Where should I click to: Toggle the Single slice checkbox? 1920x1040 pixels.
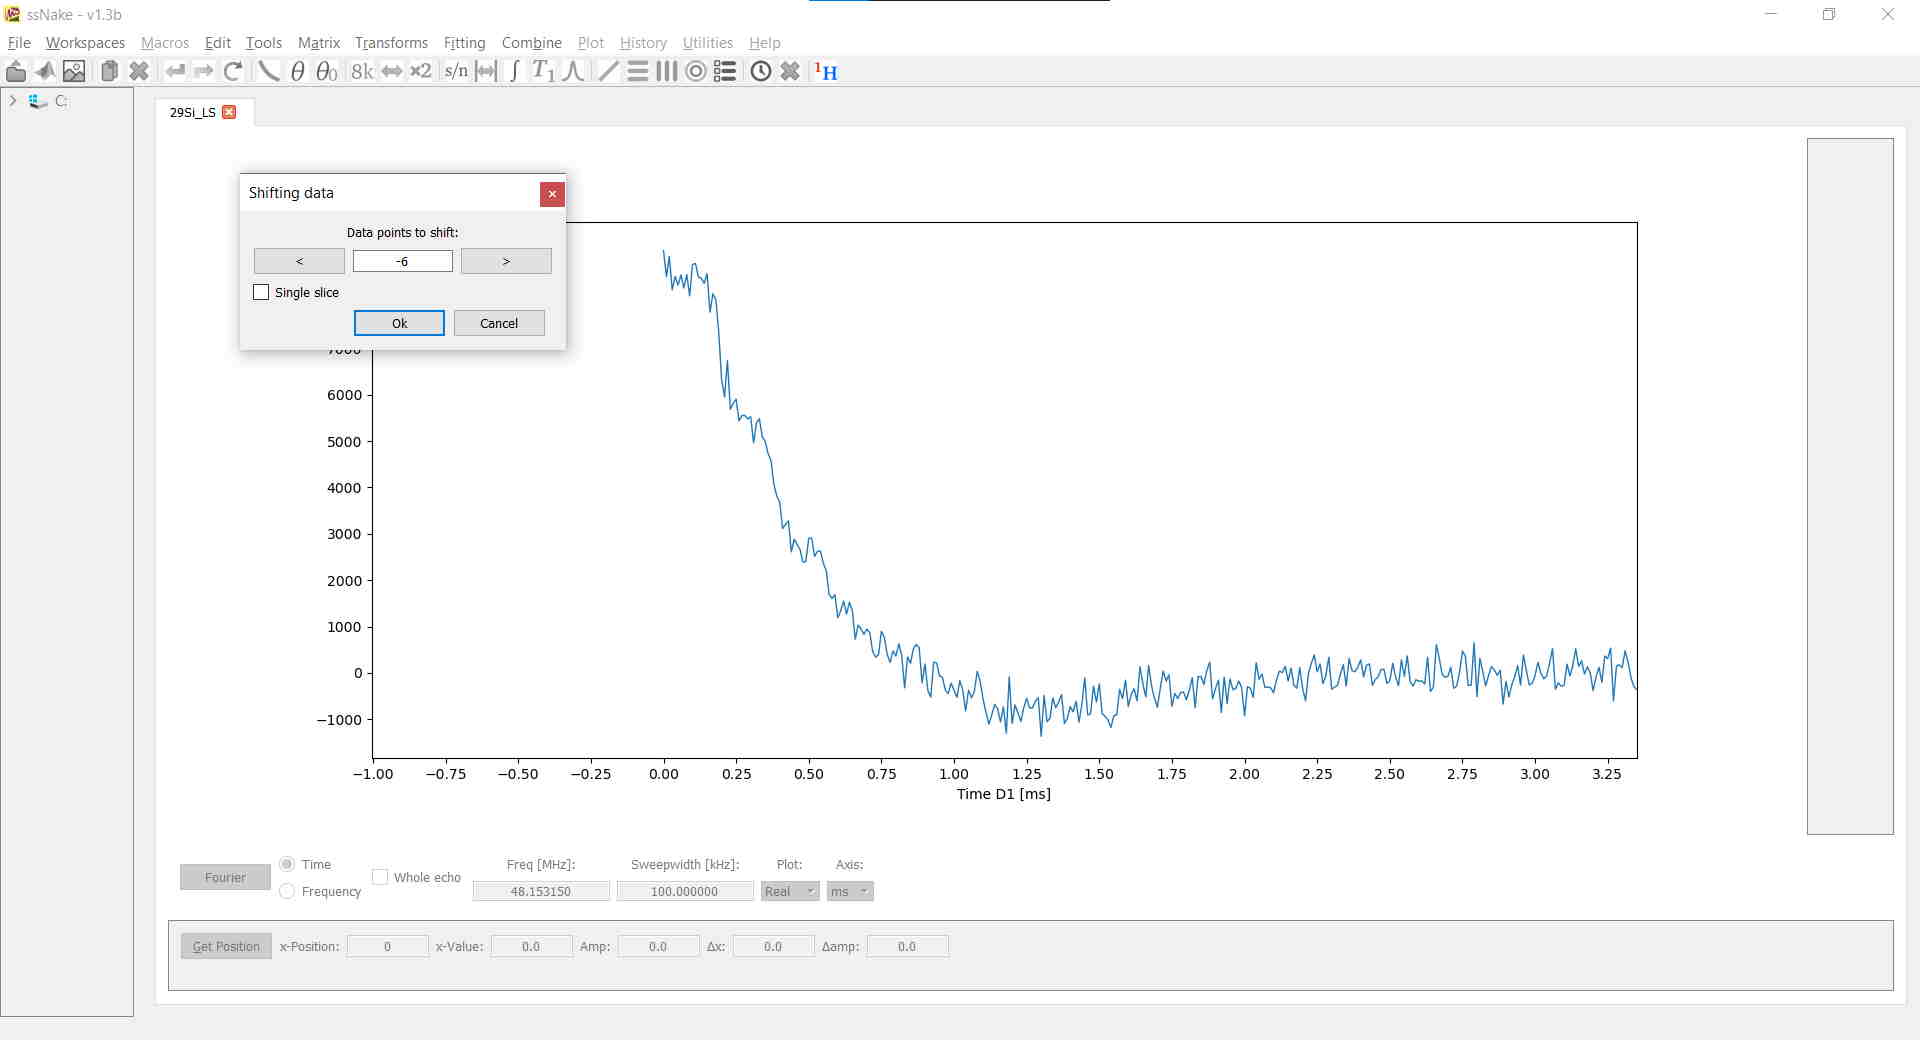point(262,292)
